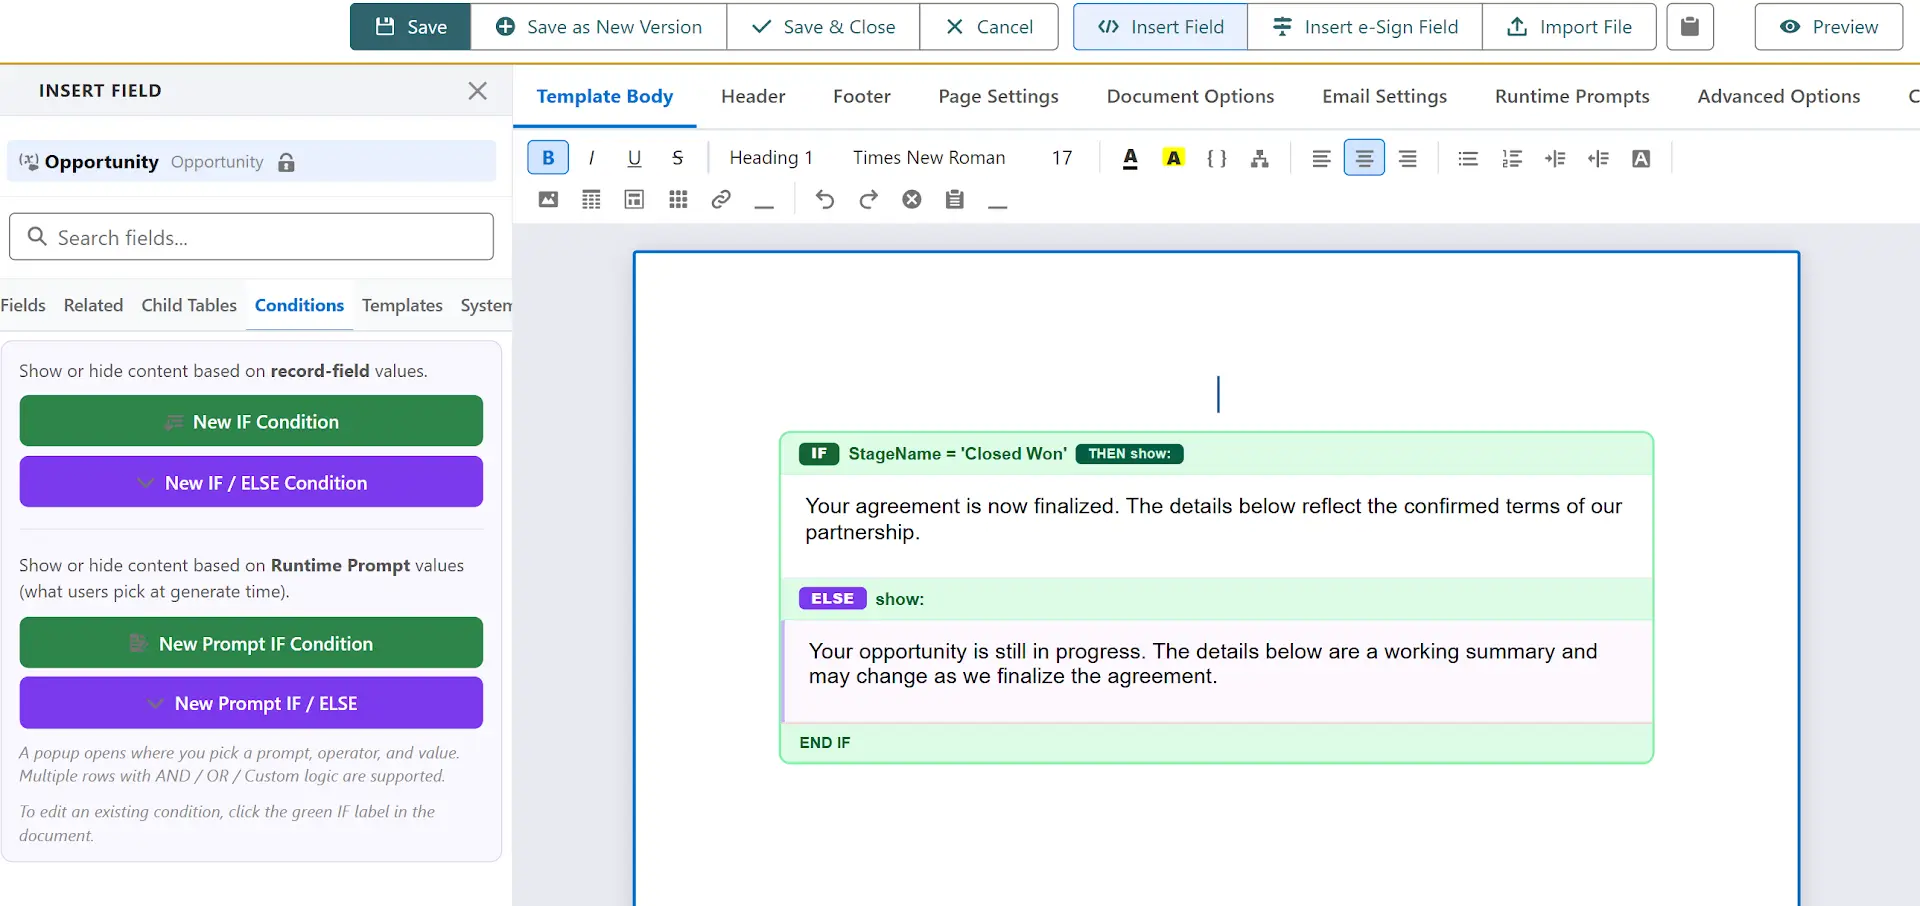This screenshot has width=1920, height=906.
Task: Increase indent with the right-arrow icon
Action: [1555, 158]
